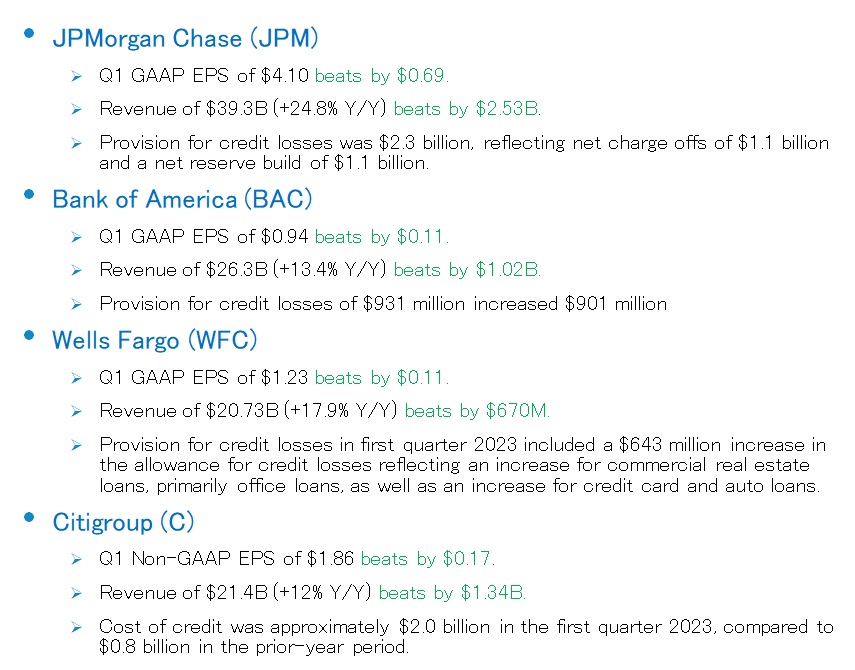Screen dimensions: 855x670
Task: Click arrow bullet beside Citigroup cost of credit
Action: (x=76, y=627)
